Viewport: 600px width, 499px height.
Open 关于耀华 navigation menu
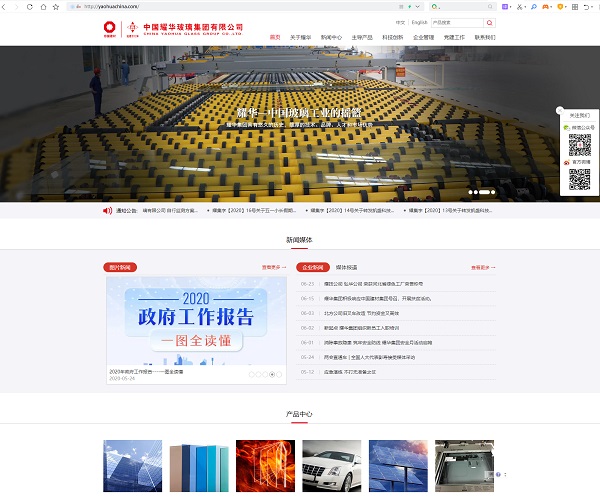[x=300, y=37]
